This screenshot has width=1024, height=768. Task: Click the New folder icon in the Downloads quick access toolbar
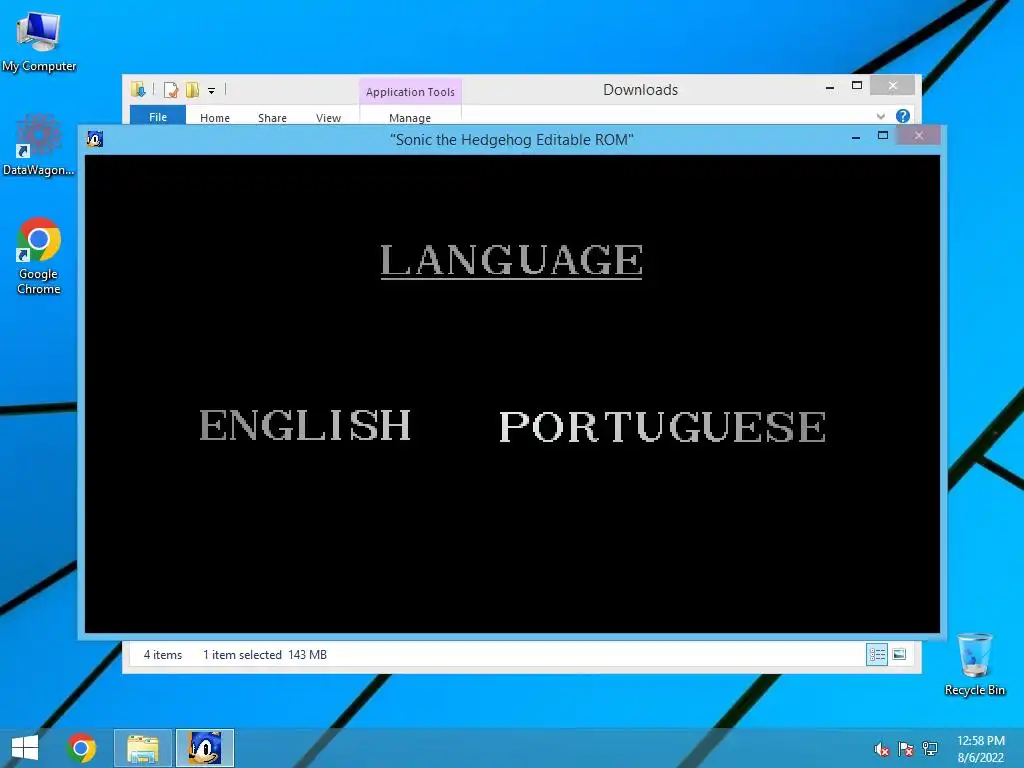(x=192, y=90)
